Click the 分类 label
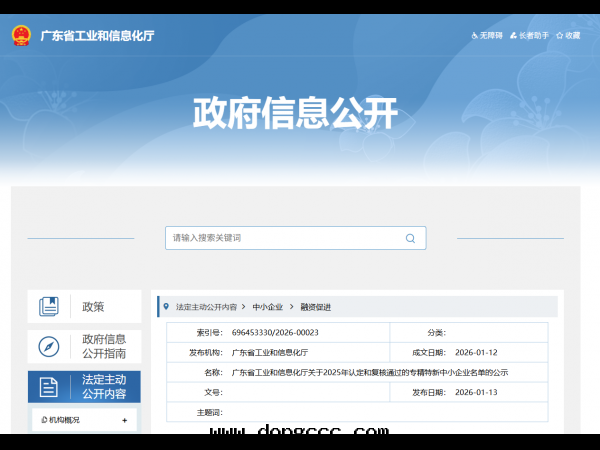 (437, 333)
